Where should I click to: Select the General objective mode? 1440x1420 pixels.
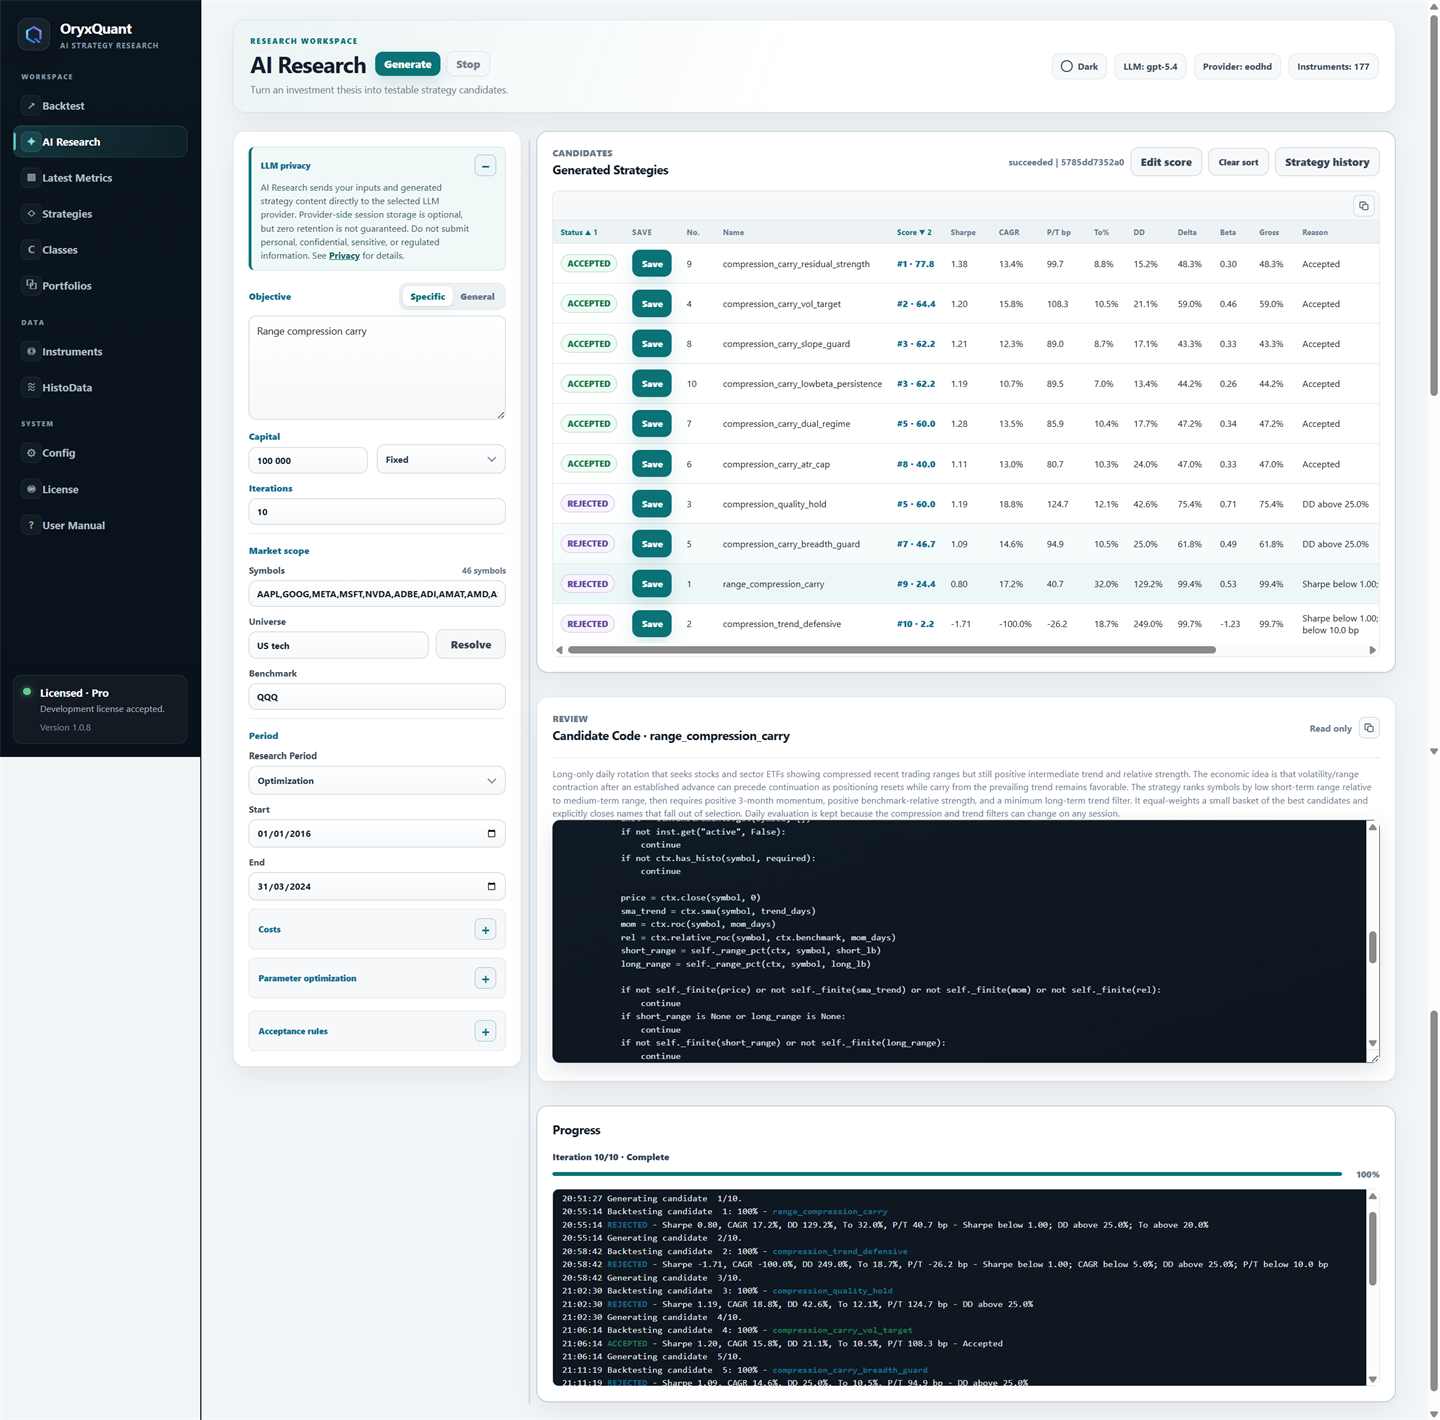(x=477, y=297)
